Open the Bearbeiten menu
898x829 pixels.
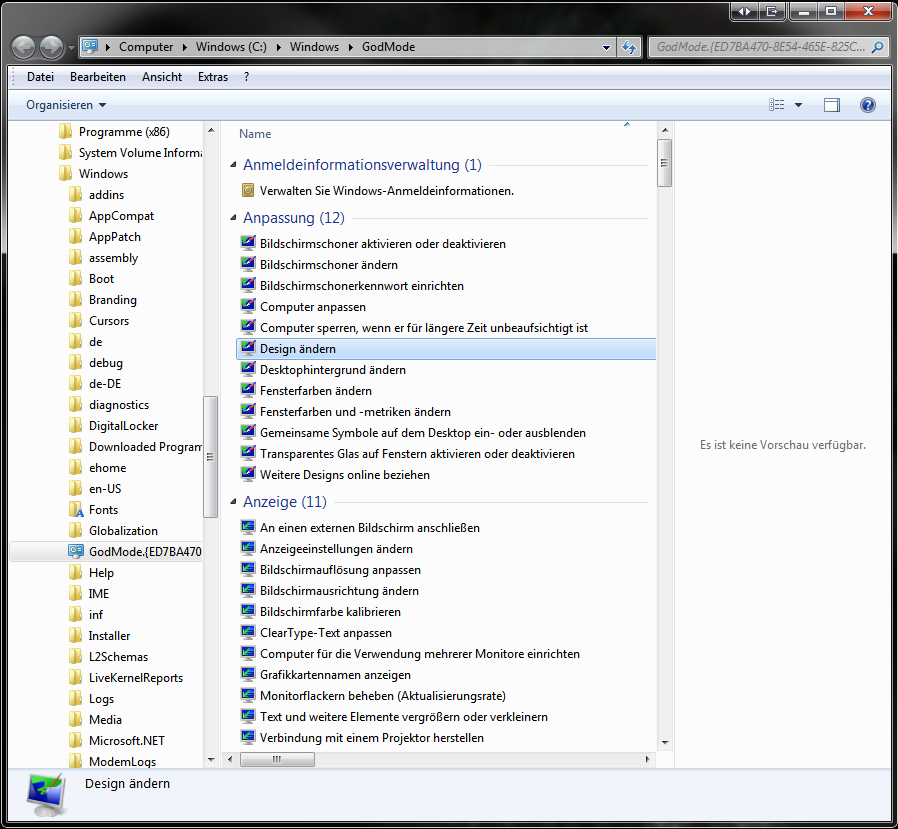[x=97, y=77]
